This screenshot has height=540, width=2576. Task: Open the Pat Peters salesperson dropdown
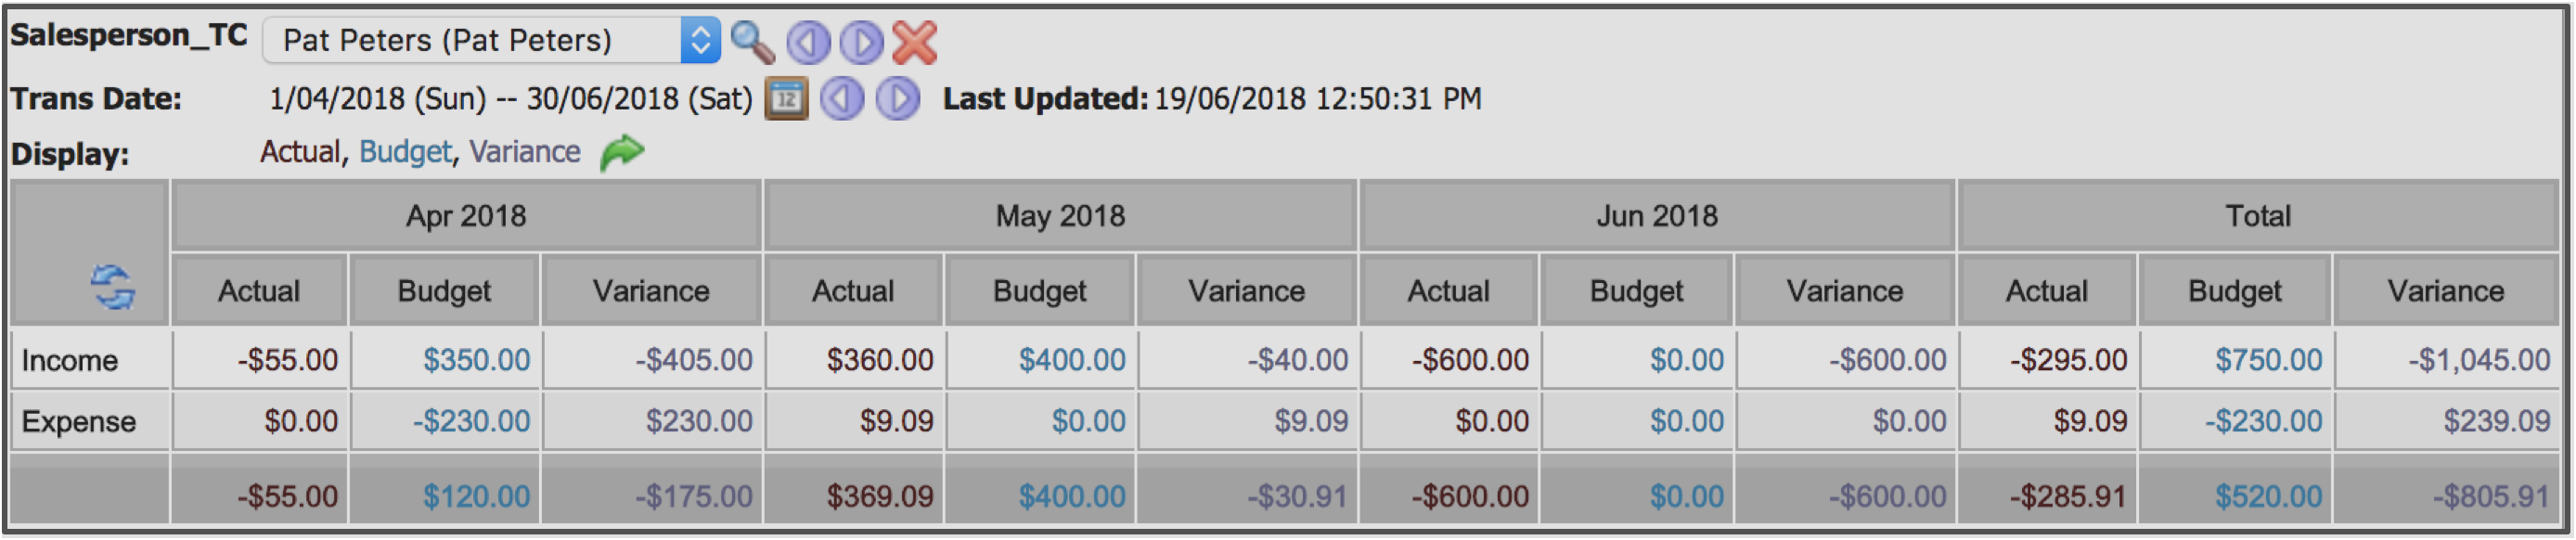[x=491, y=40]
